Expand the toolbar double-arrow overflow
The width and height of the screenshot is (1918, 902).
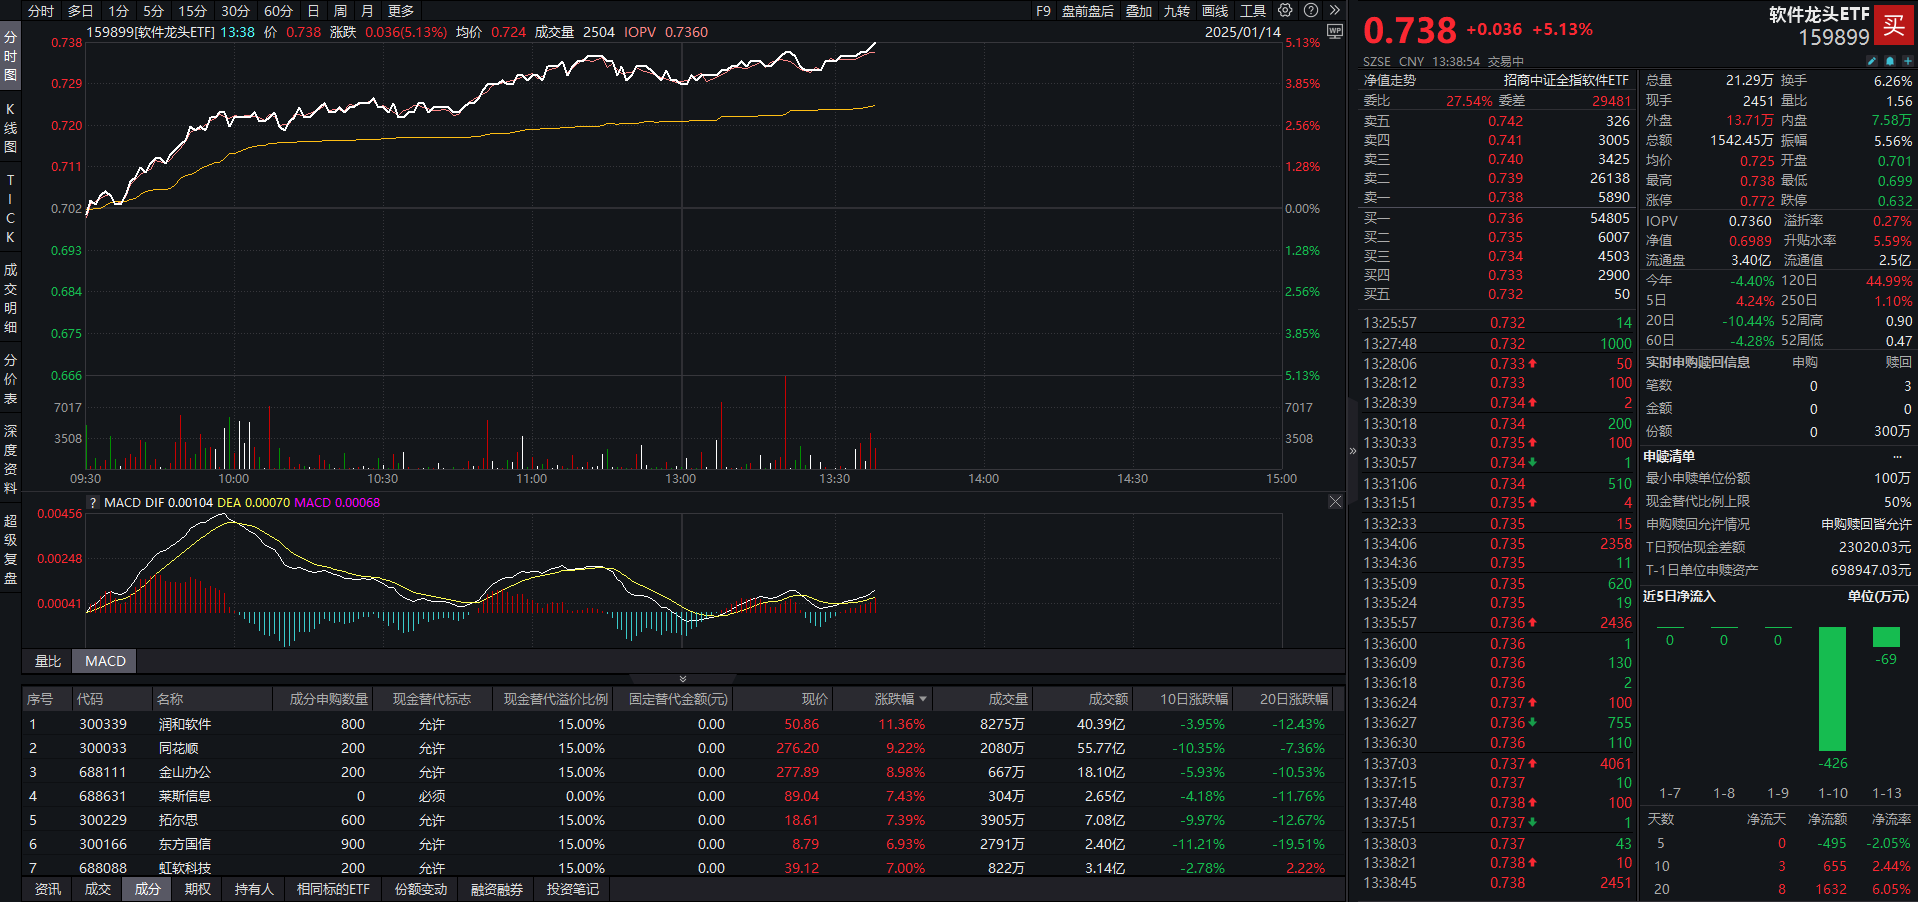1334,10
